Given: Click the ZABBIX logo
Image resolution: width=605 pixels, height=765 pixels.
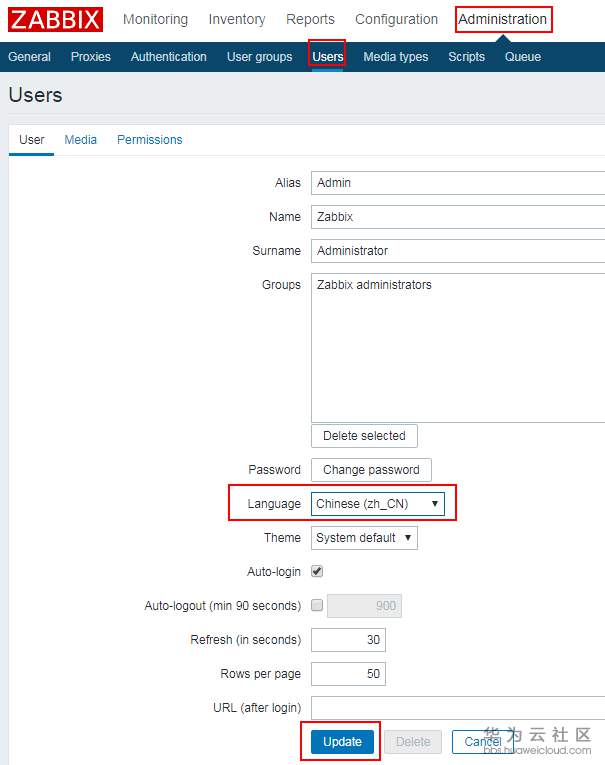Looking at the screenshot, I should 56,20.
